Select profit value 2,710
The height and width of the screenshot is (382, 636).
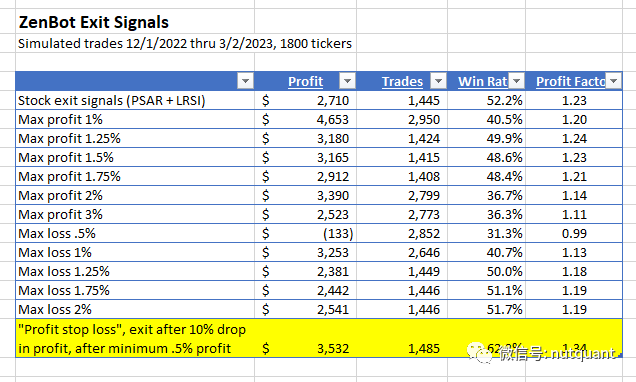333,101
